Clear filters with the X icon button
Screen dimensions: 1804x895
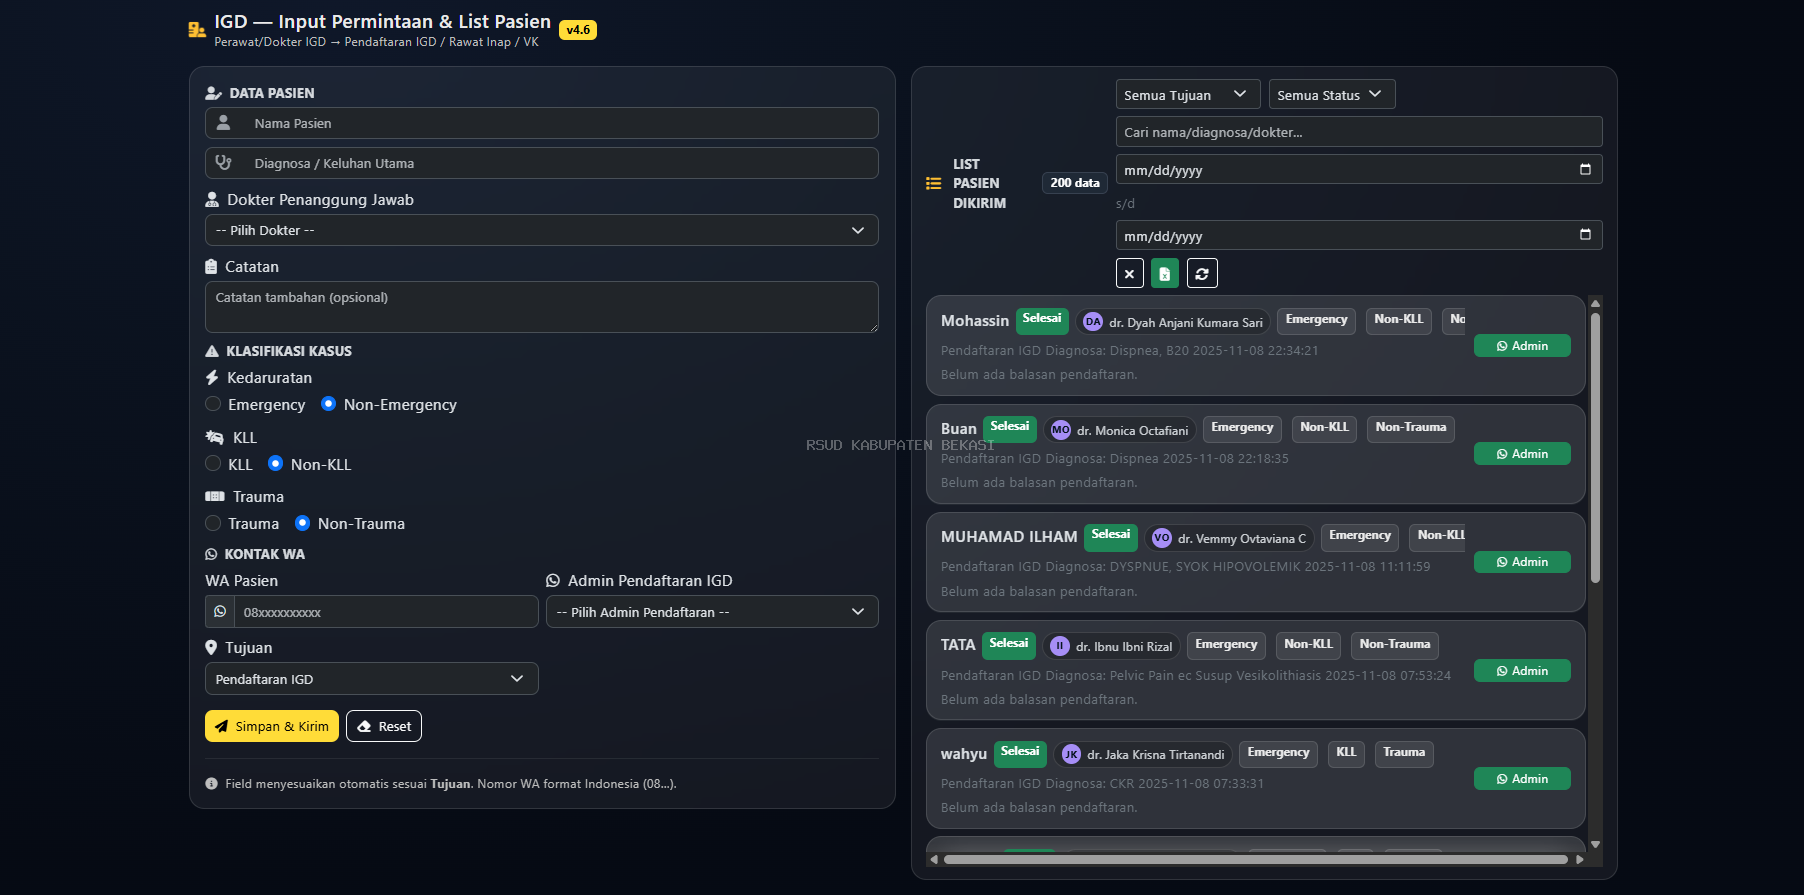coord(1129,273)
